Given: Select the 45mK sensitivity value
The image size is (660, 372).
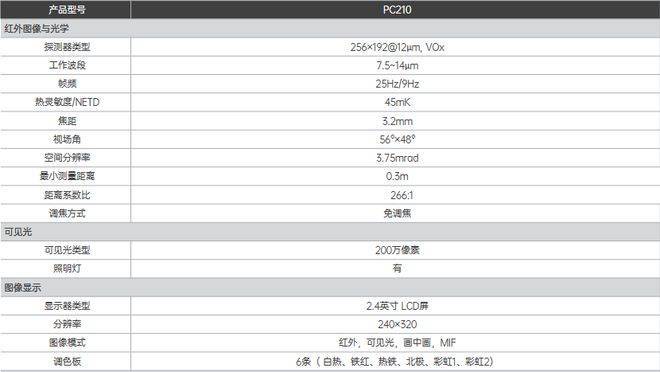Looking at the screenshot, I should (x=397, y=102).
